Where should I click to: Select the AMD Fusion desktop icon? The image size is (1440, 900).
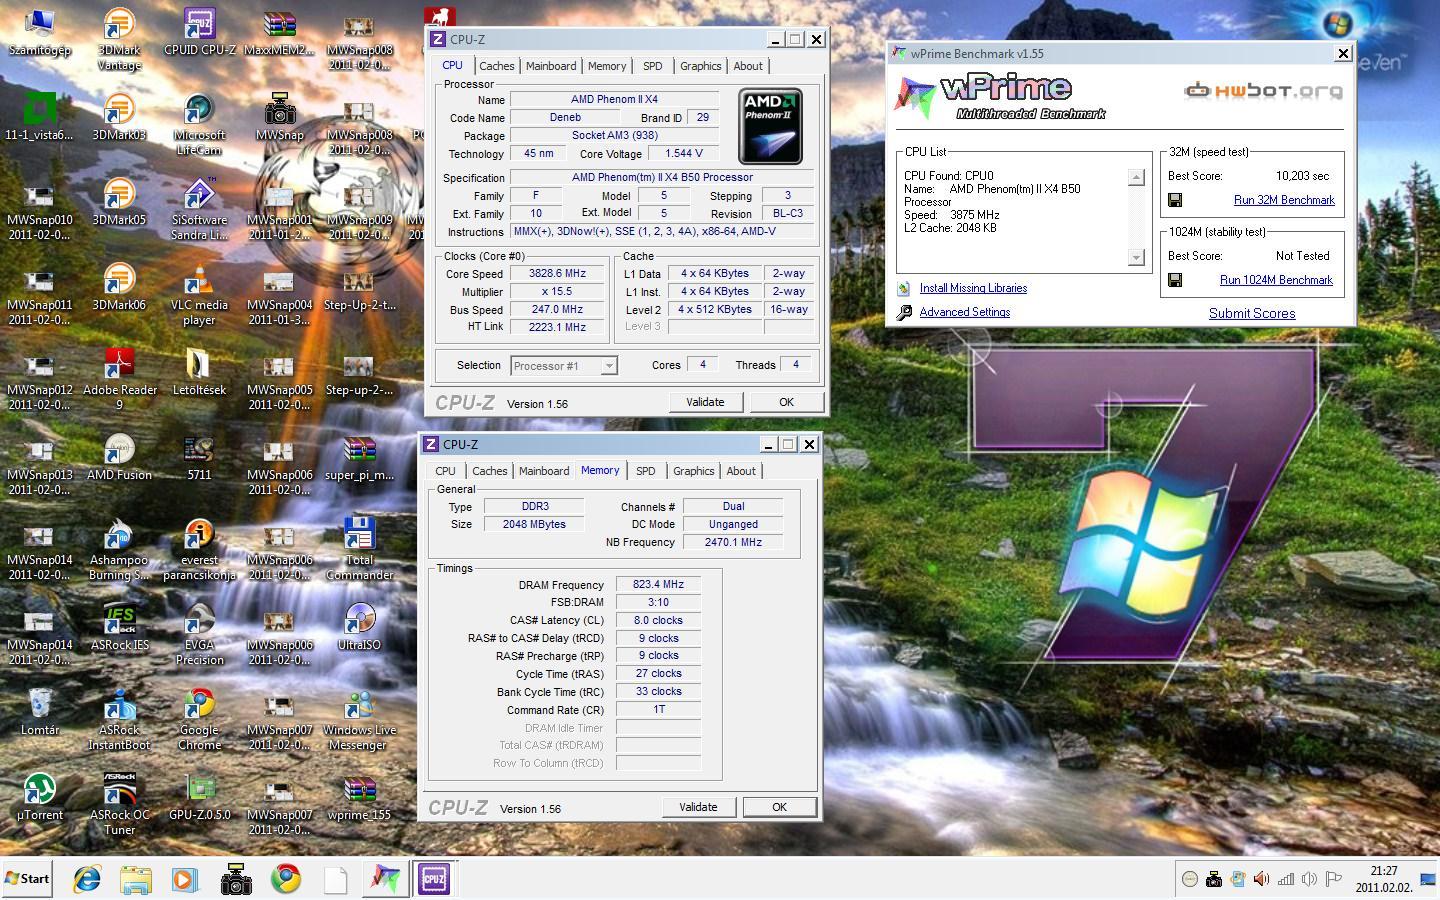tap(119, 456)
